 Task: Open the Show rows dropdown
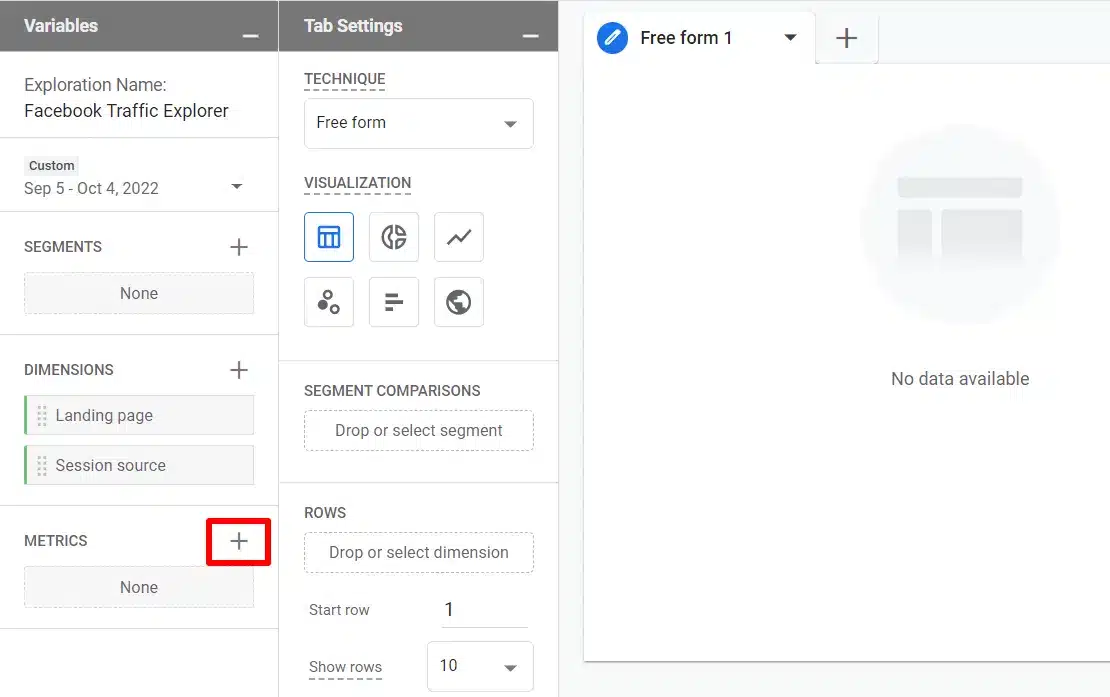point(480,666)
